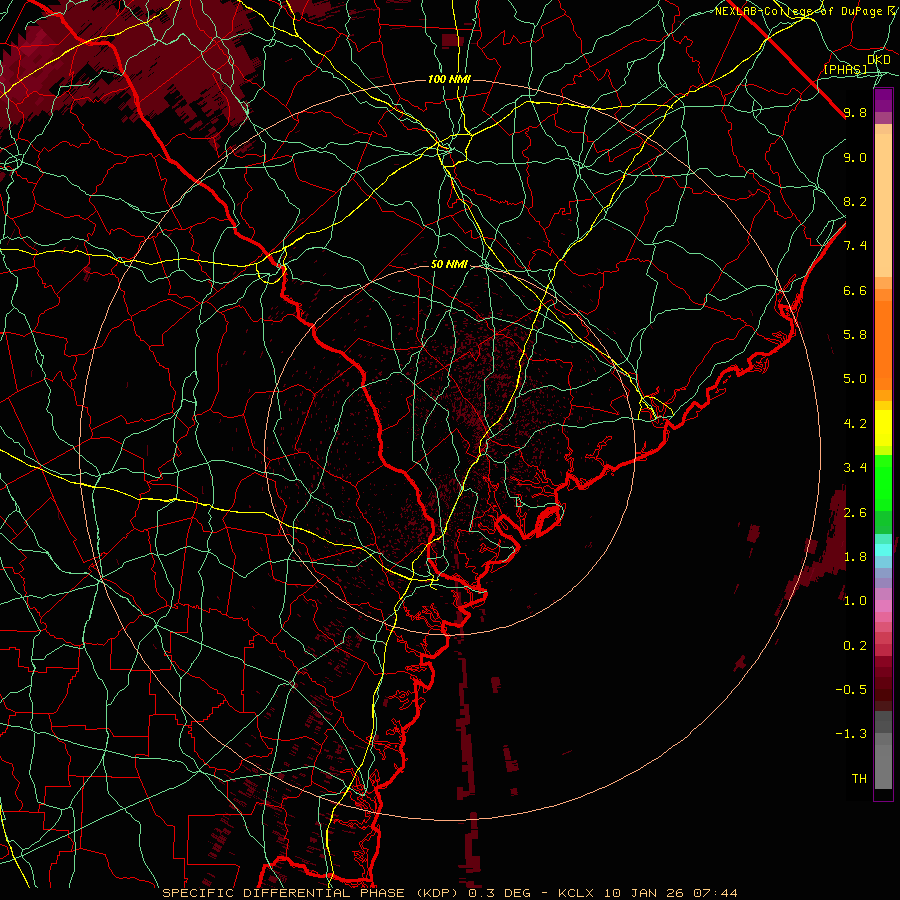Viewport: 900px width, 900px height.
Task: Click the 4.2 scale value
Action: point(855,424)
